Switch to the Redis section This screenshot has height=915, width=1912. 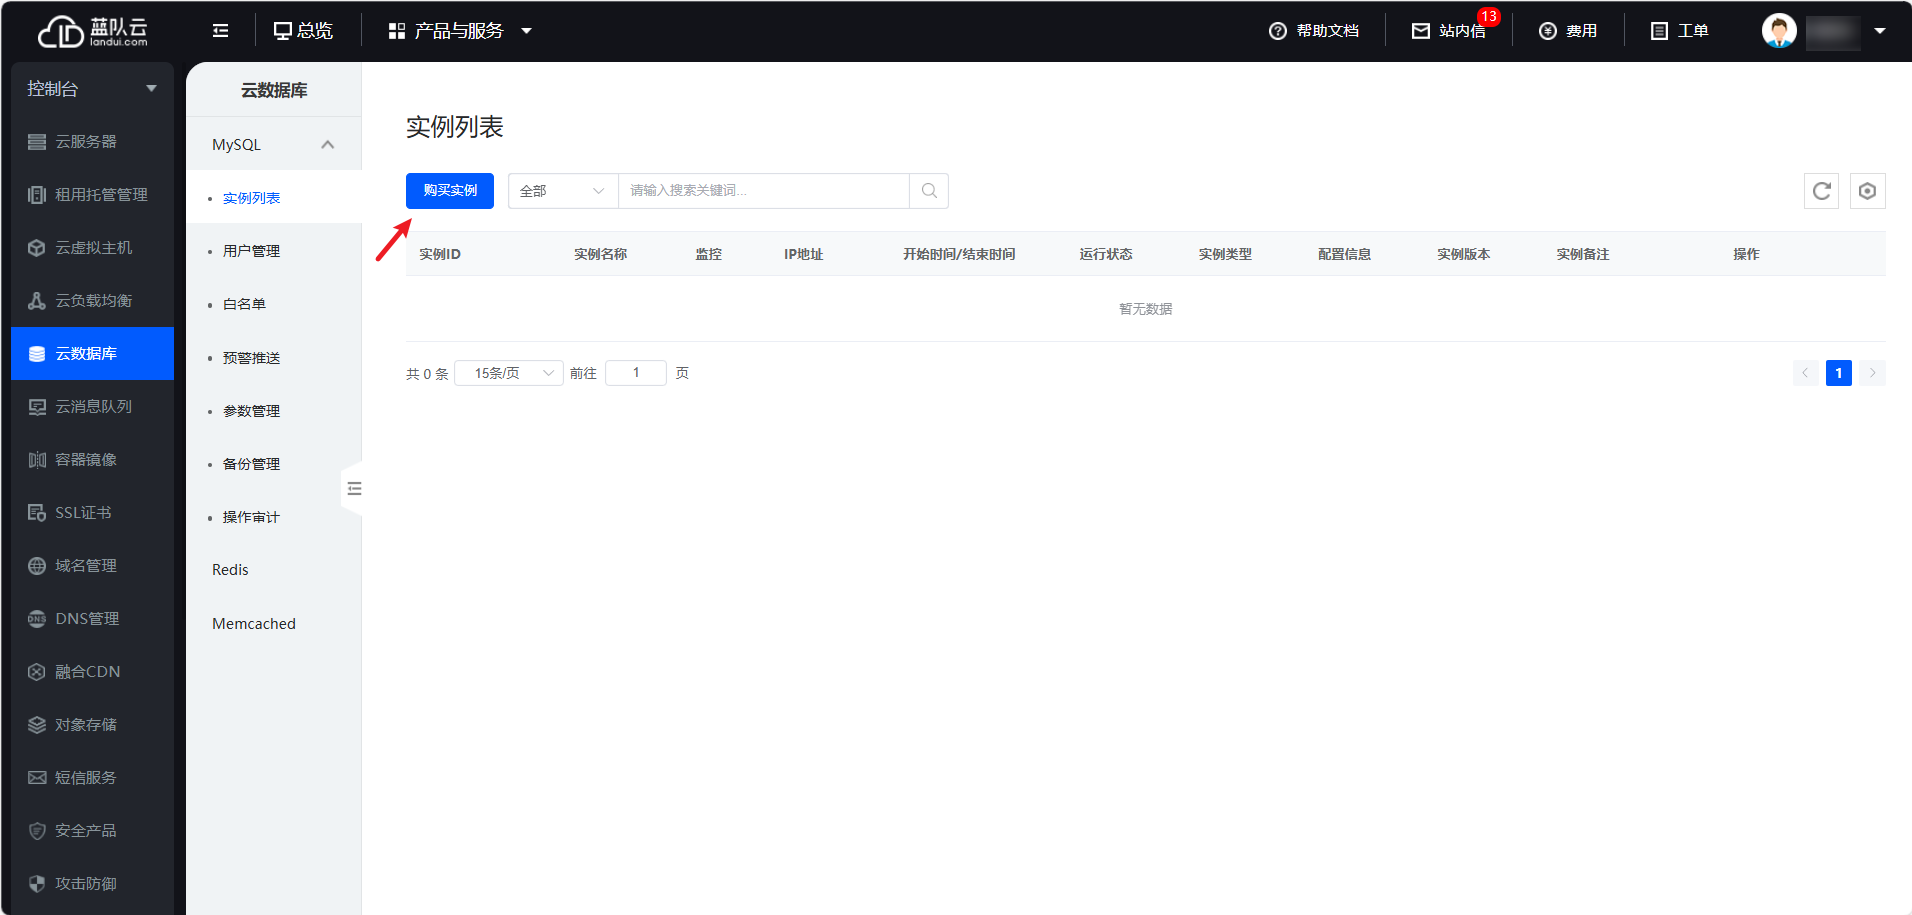click(229, 569)
